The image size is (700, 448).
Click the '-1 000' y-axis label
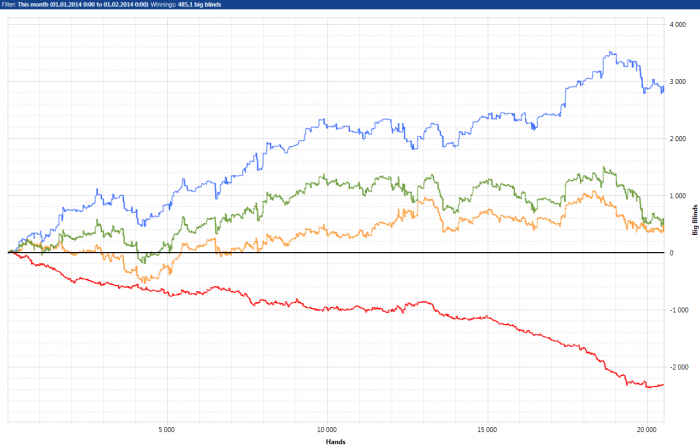679,310
